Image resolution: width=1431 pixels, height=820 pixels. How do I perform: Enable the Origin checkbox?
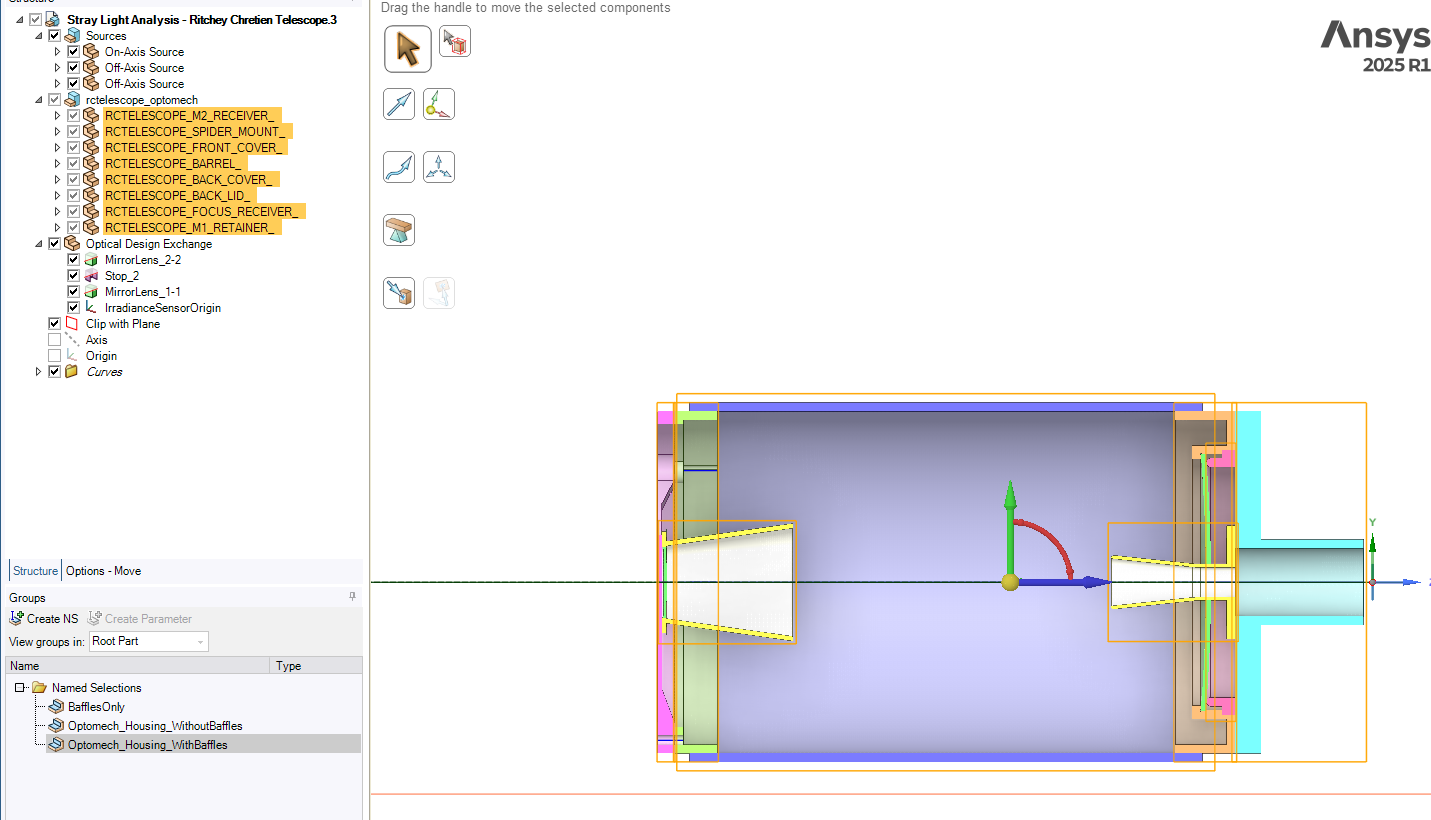54,356
